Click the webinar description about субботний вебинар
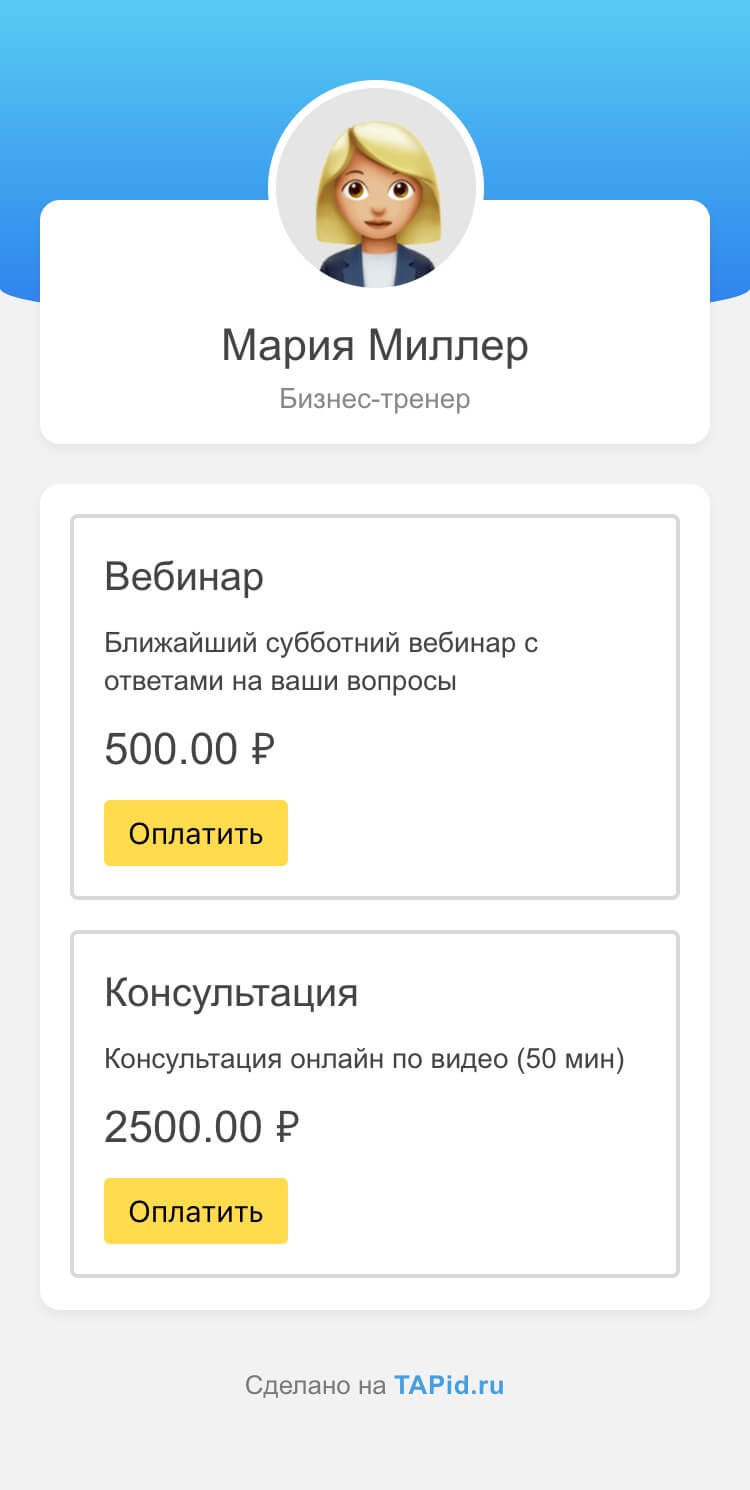This screenshot has width=750, height=1490. tap(320, 662)
